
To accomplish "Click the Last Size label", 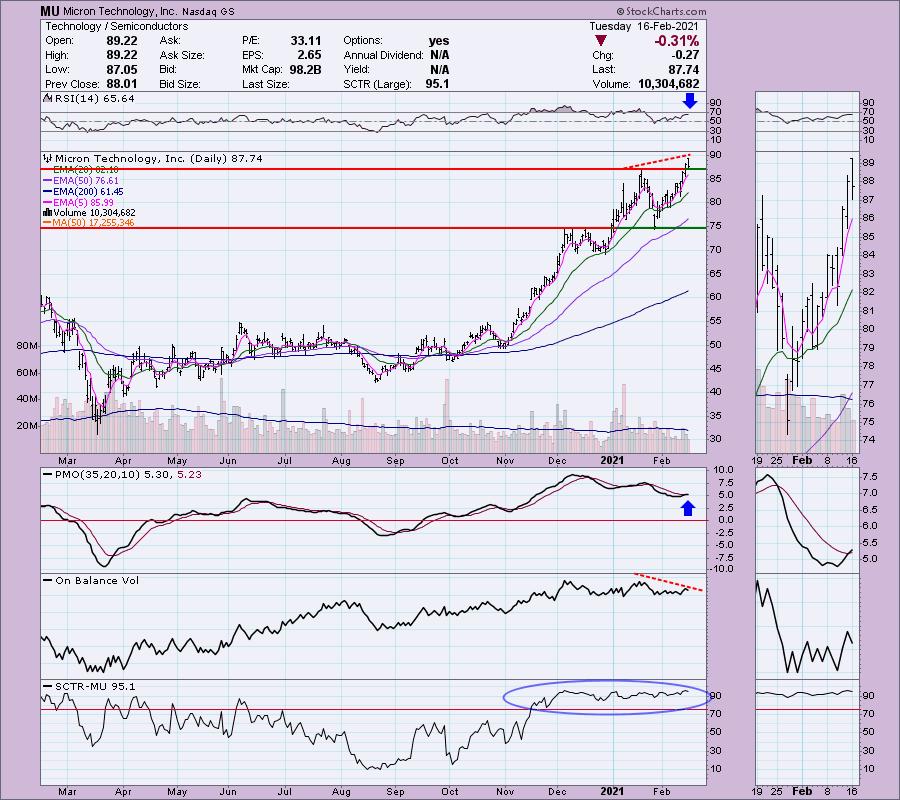I will tap(265, 84).
